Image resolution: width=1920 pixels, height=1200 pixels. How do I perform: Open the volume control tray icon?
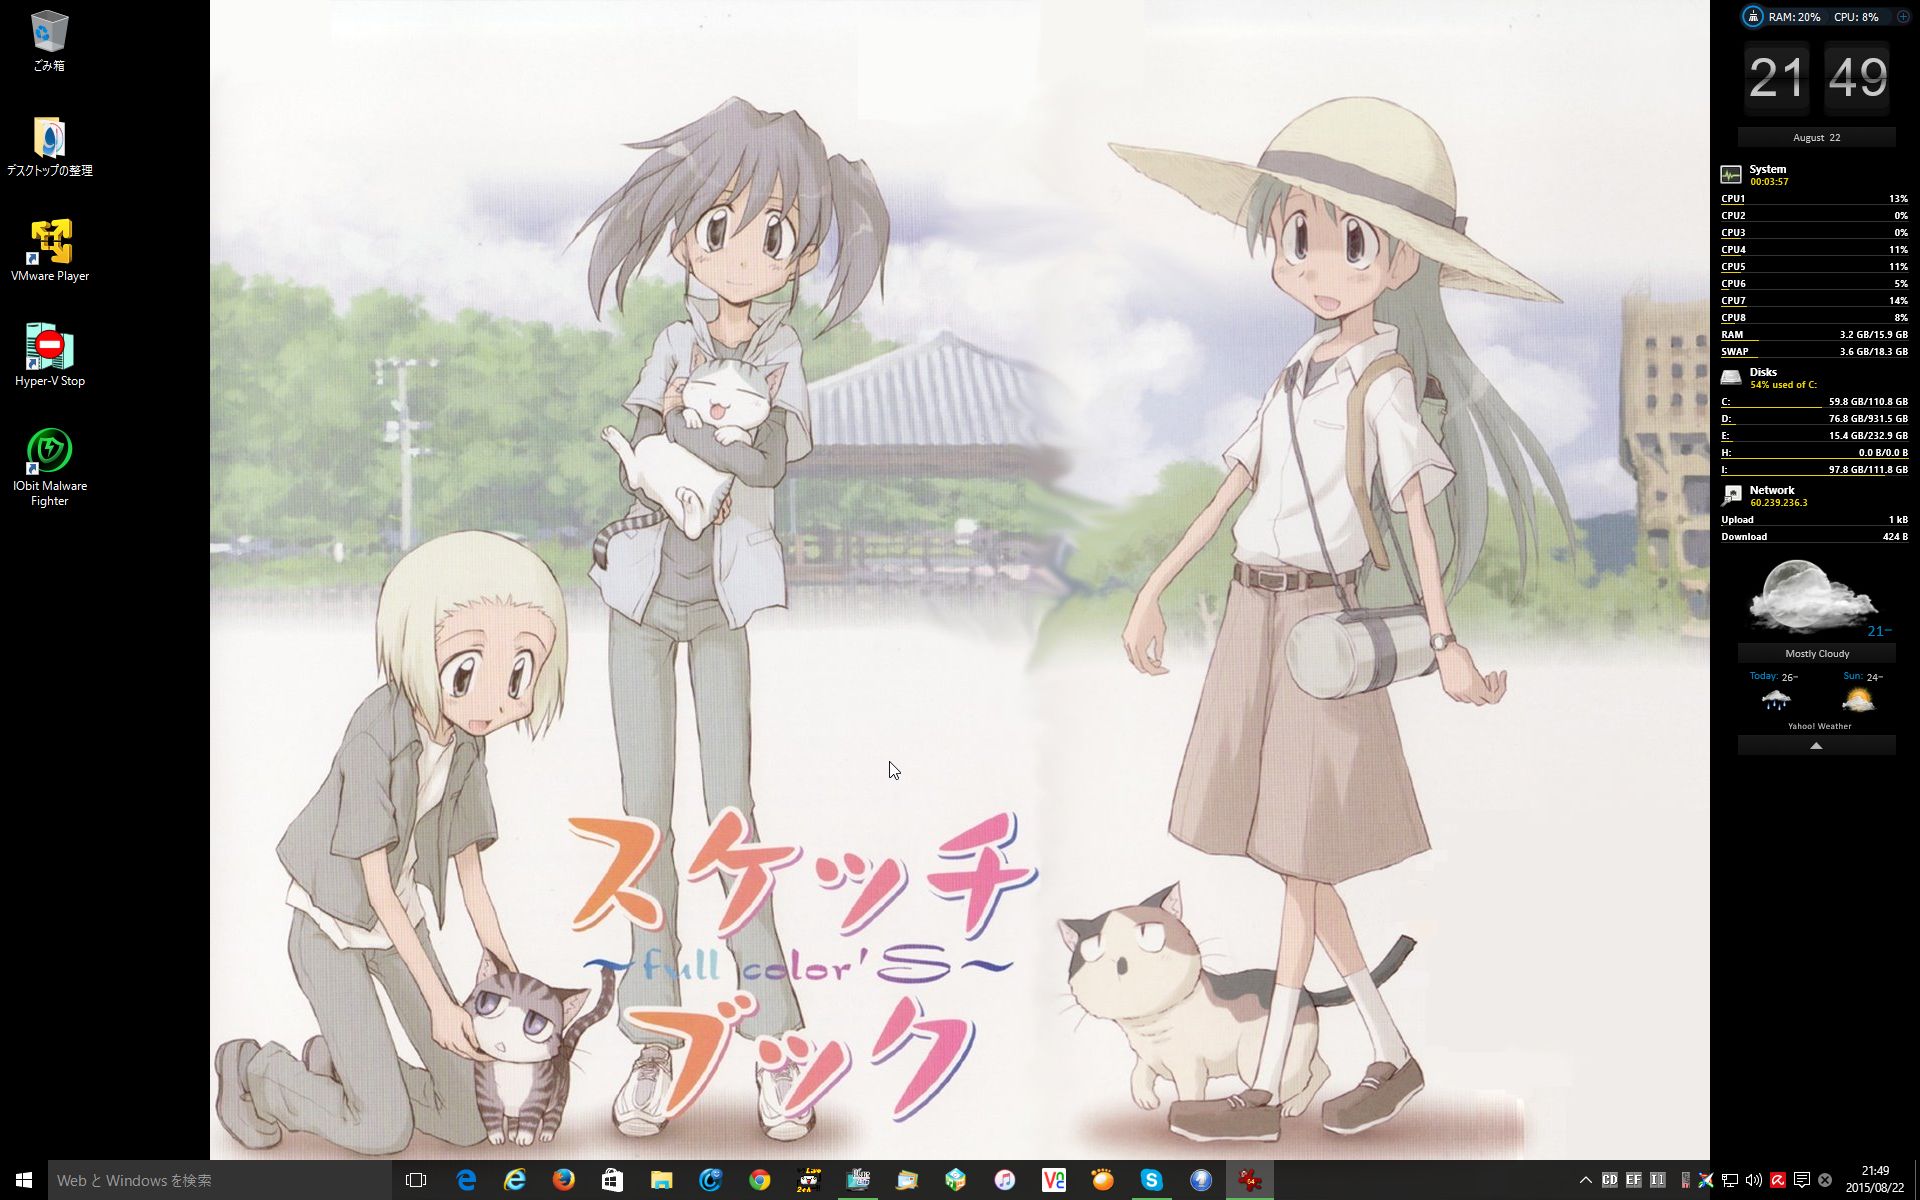1754,1180
